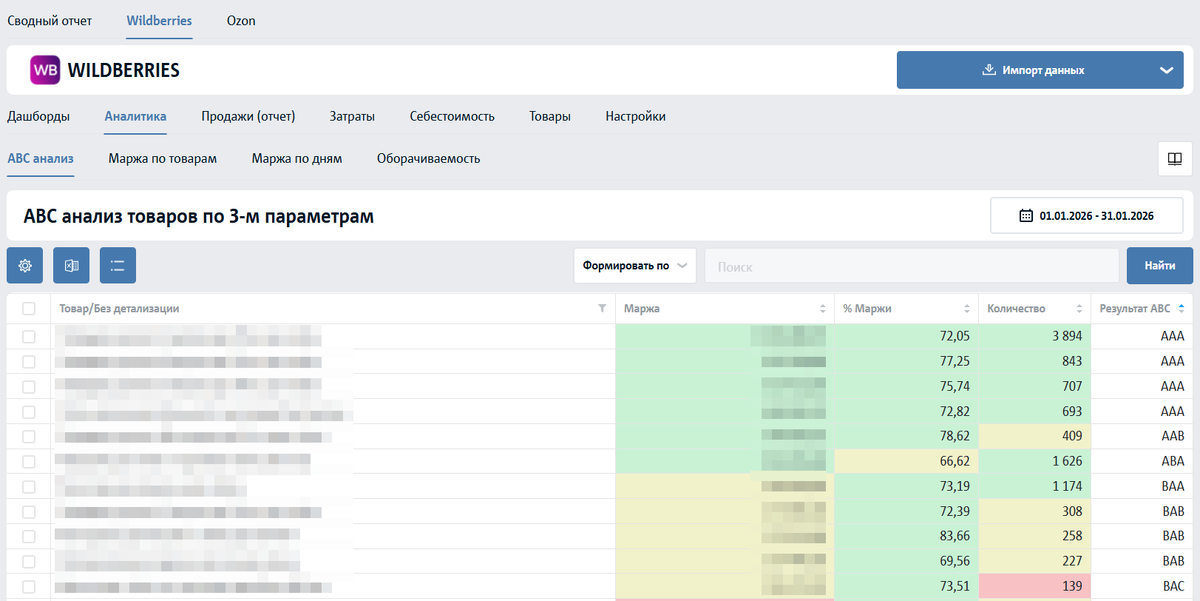The height and width of the screenshot is (601, 1200).
Task: Switch to Маржа по товарам subtab
Action: pyautogui.click(x=162, y=158)
